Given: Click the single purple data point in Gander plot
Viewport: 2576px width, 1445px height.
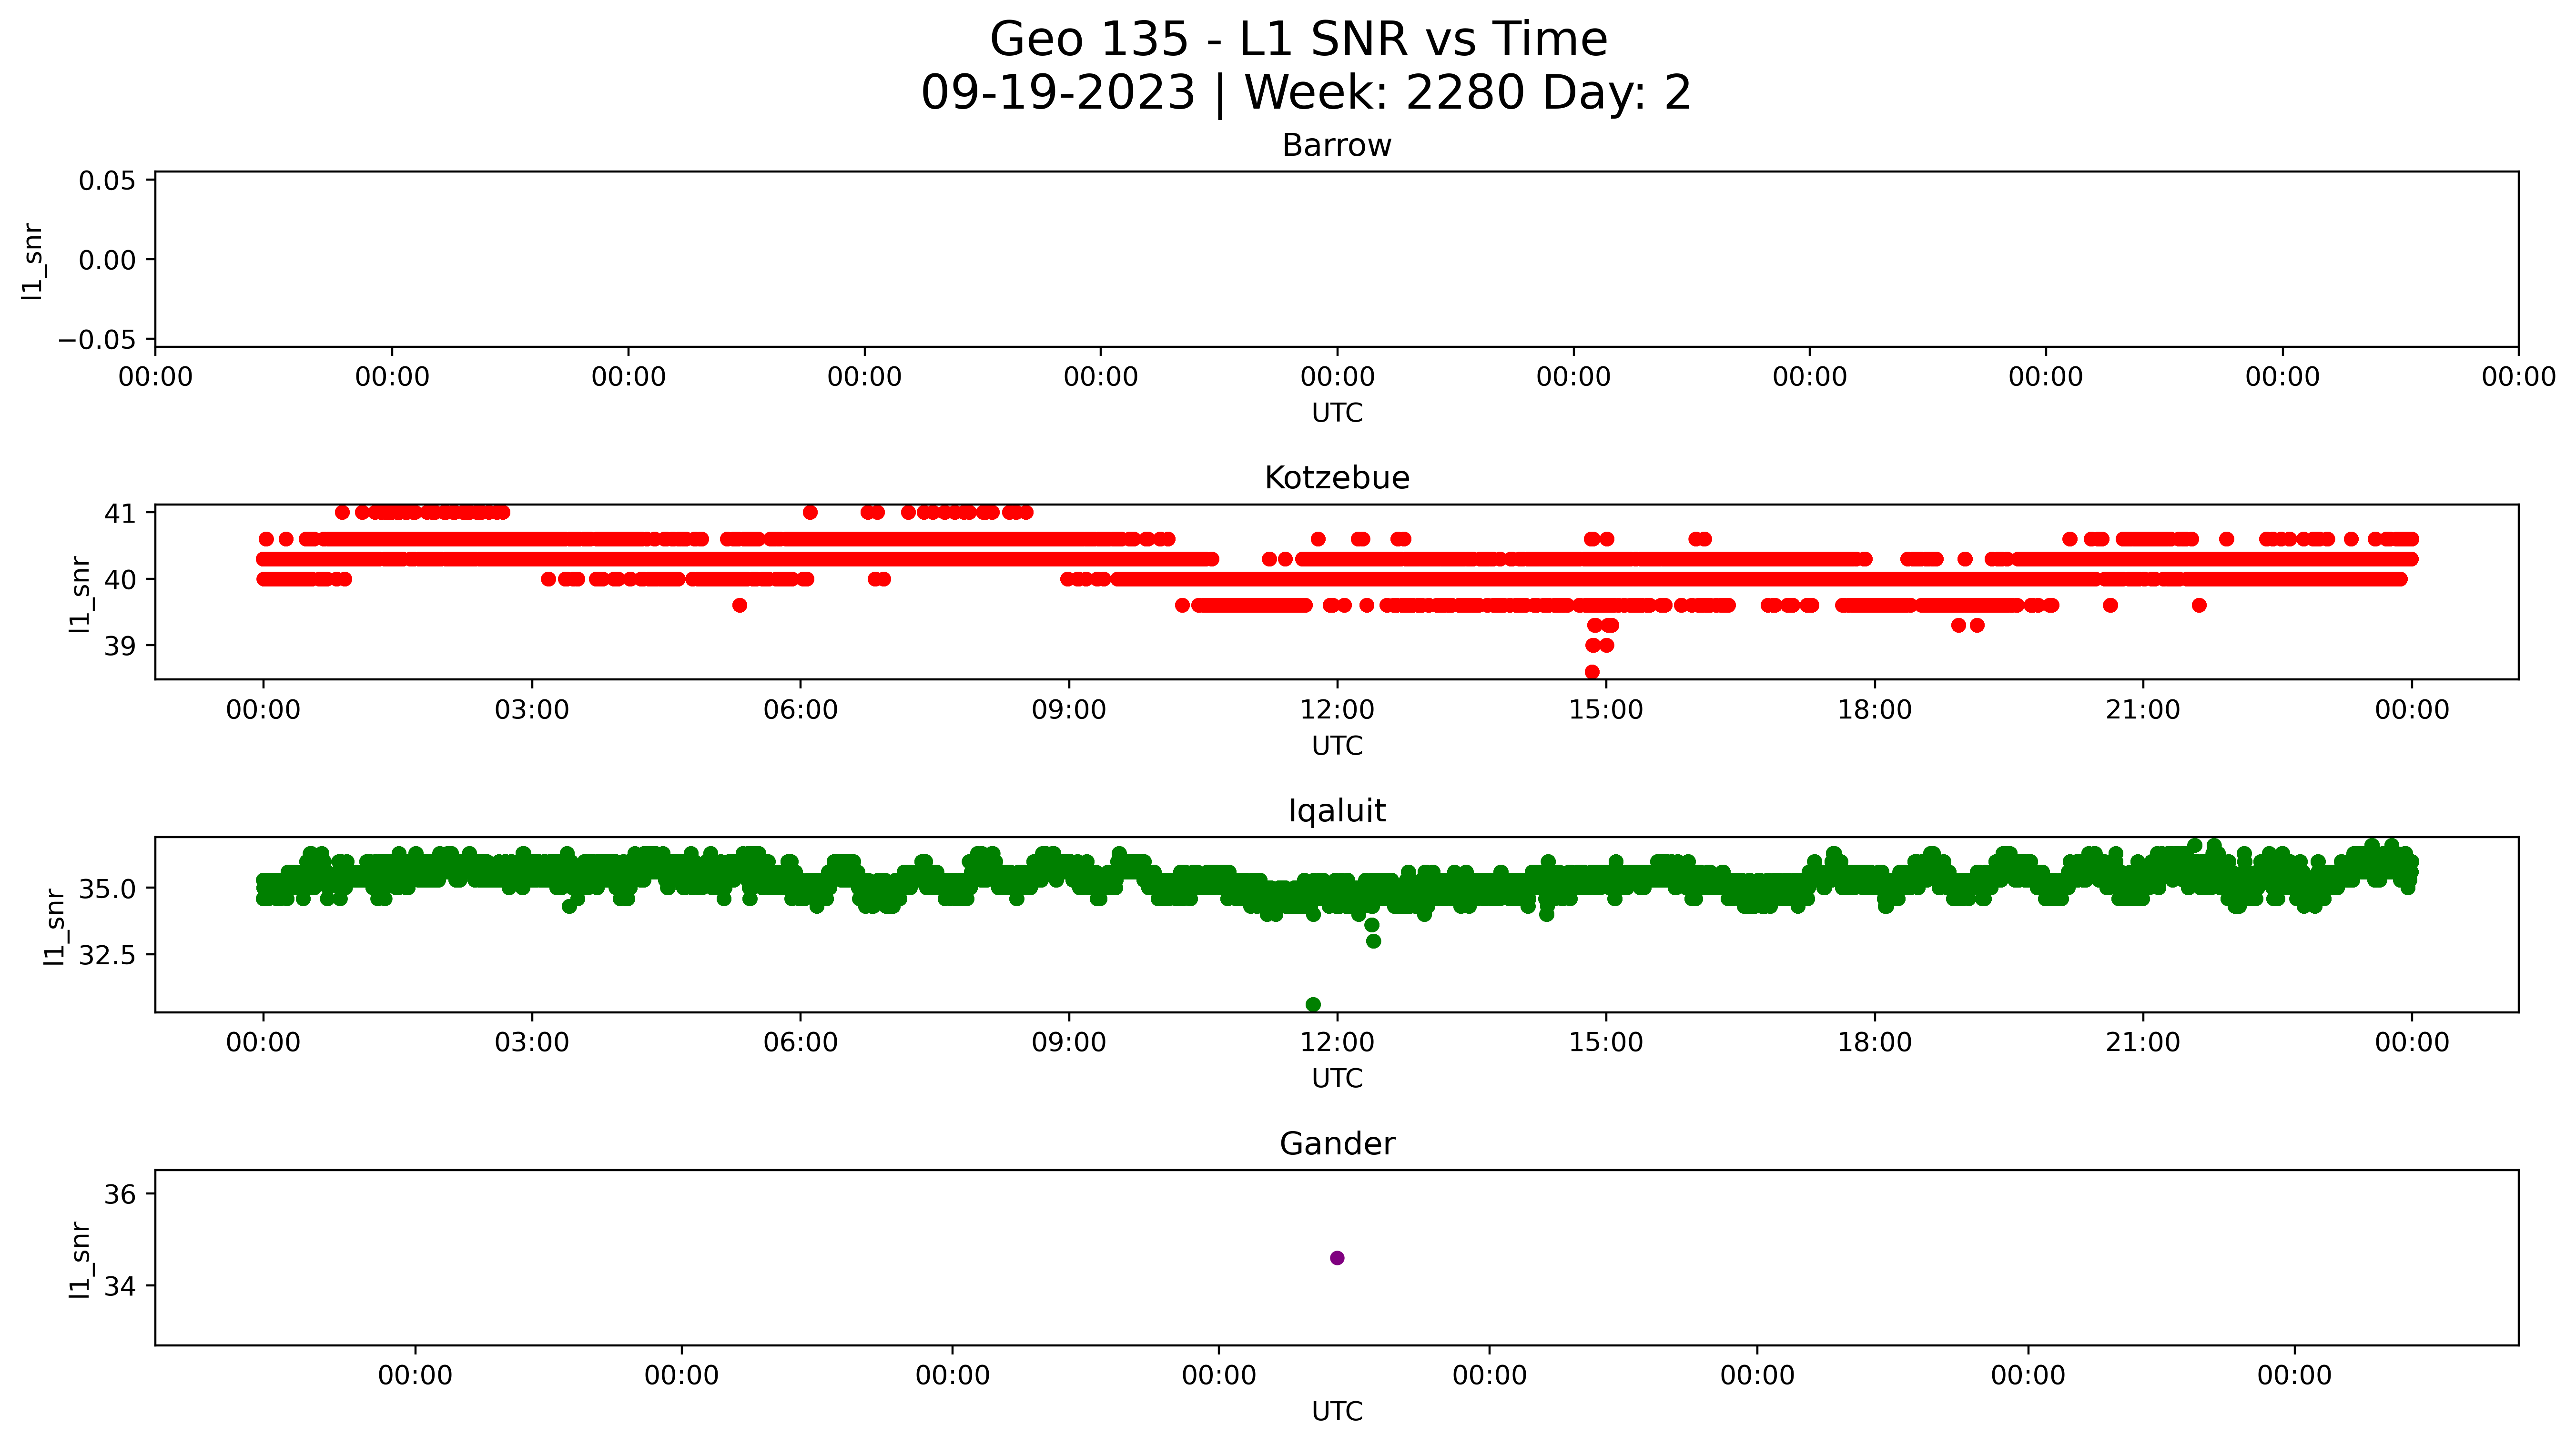Looking at the screenshot, I should [1337, 1258].
